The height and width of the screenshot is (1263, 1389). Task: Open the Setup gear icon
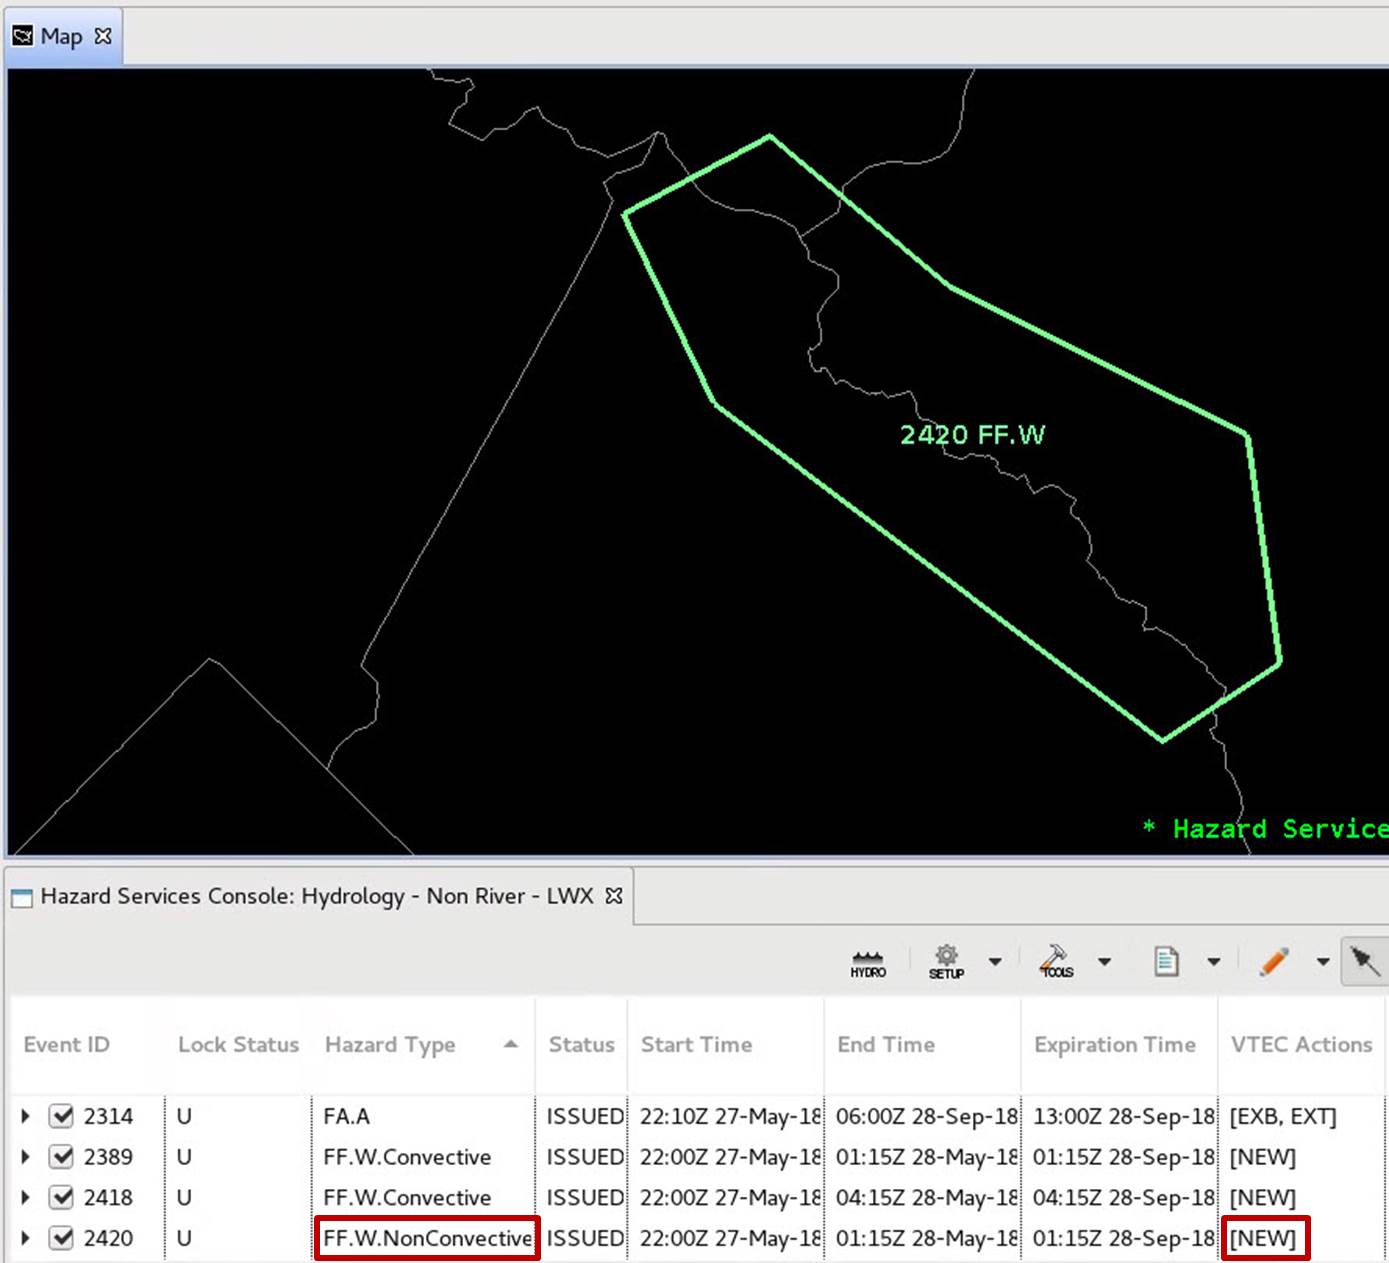pos(946,962)
